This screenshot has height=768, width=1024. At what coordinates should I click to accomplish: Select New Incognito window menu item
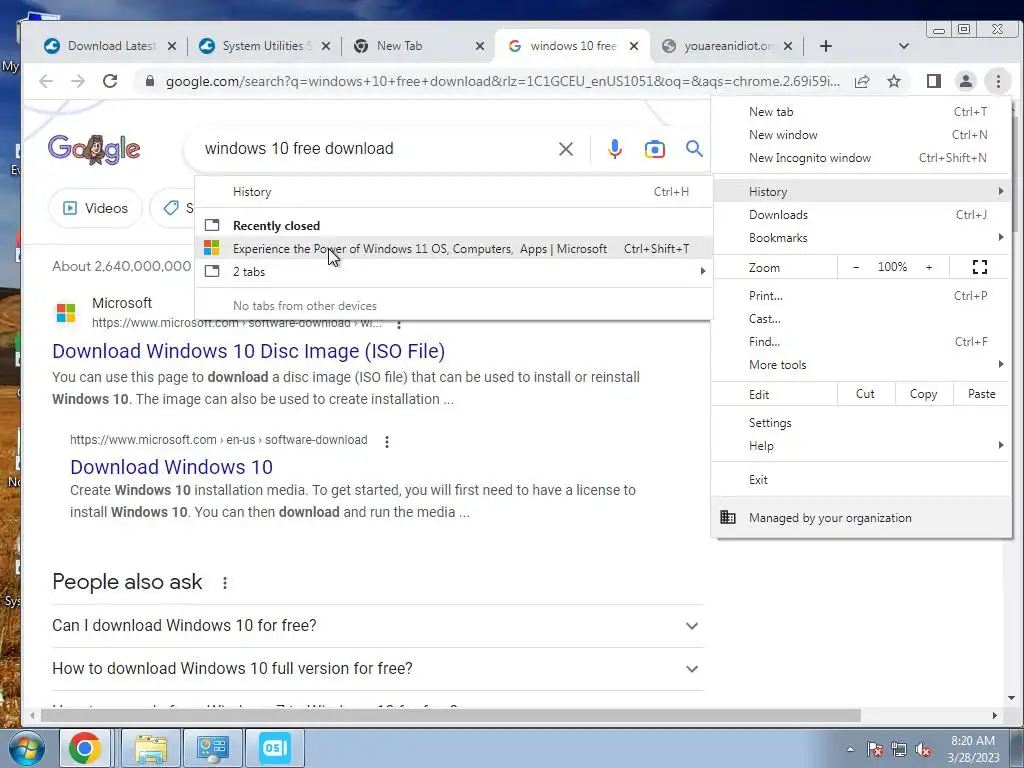pyautogui.click(x=861, y=157)
